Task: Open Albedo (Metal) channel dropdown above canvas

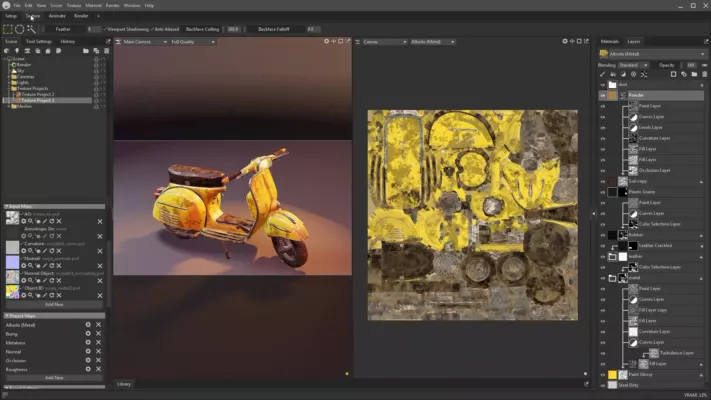Action: point(433,42)
